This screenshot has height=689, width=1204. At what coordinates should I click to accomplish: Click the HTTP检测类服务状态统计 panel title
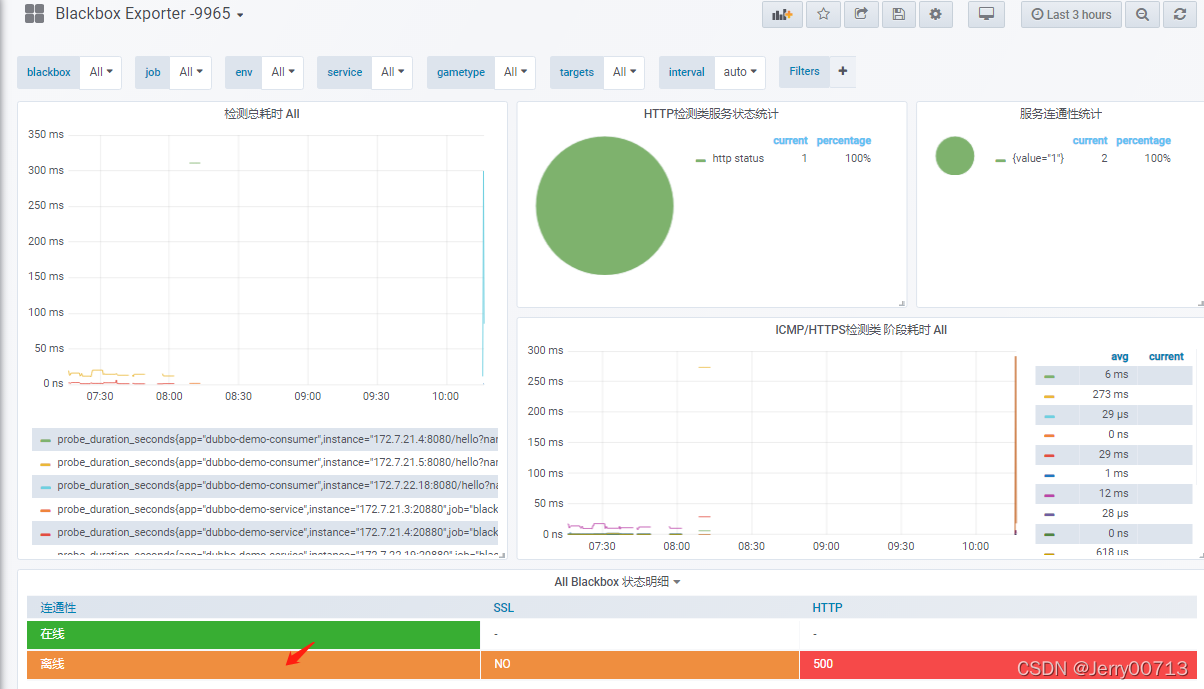[711, 114]
